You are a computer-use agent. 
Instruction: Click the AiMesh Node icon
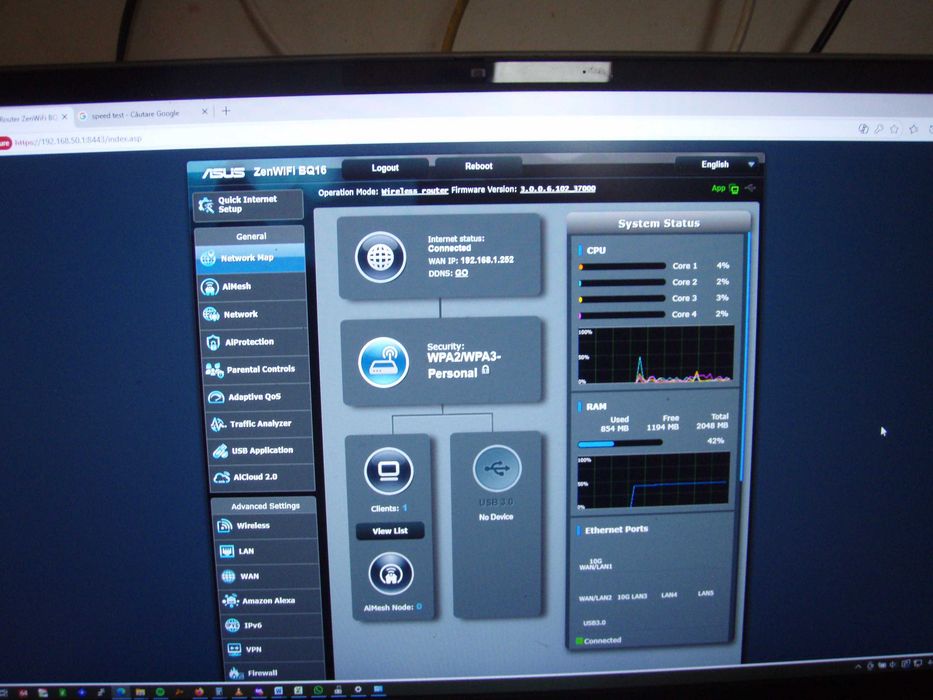(391, 574)
